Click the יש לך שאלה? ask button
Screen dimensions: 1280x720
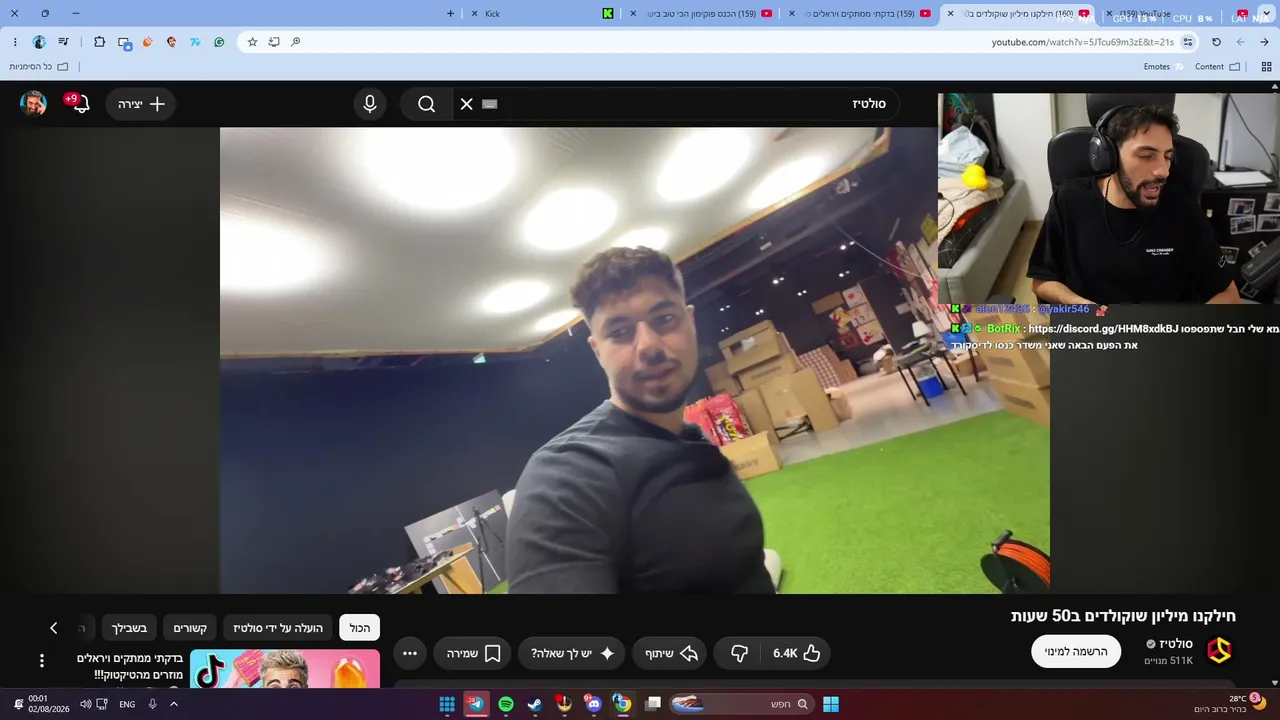pos(573,653)
